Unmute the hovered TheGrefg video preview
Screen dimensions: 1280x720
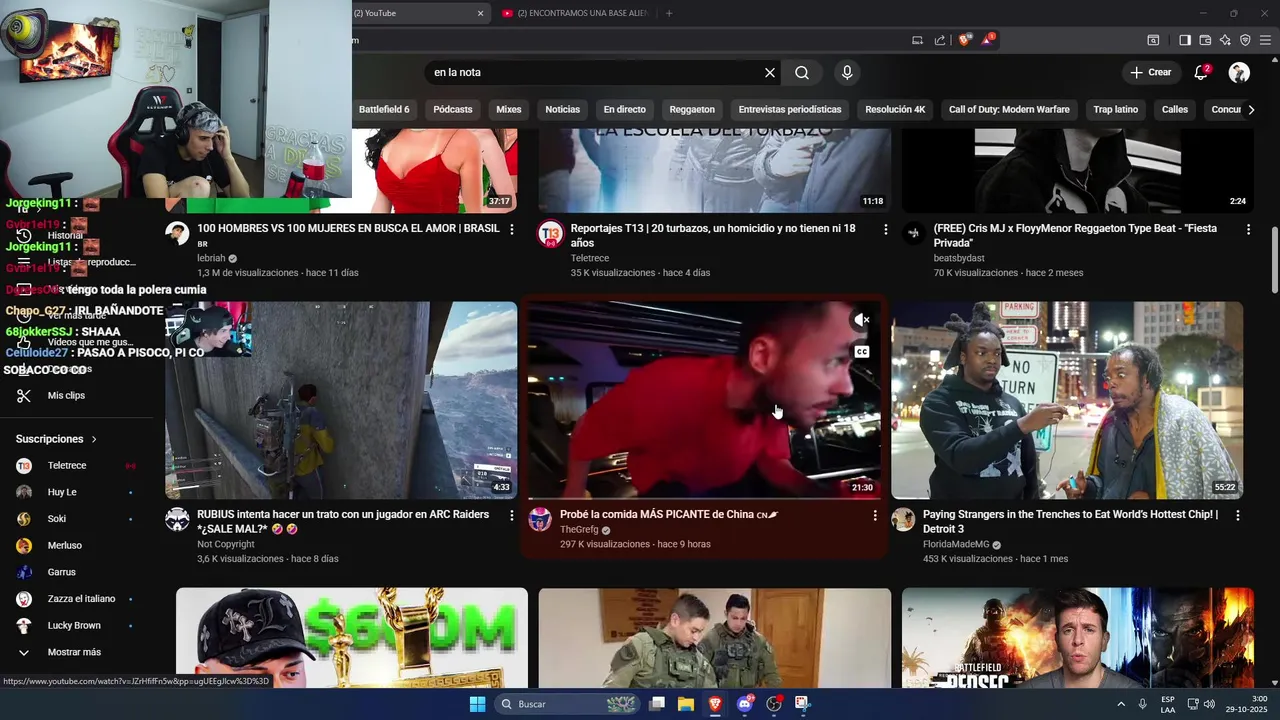[862, 320]
